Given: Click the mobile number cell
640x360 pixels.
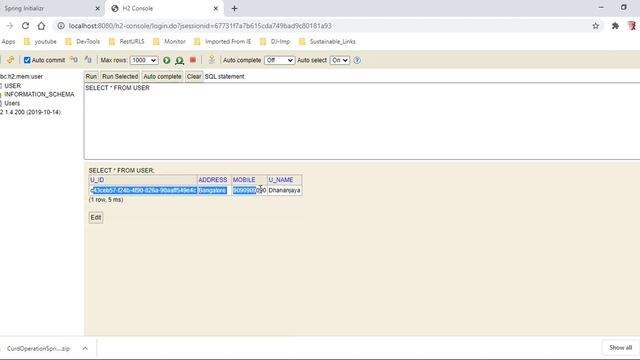Looking at the screenshot, I should 249,190.
